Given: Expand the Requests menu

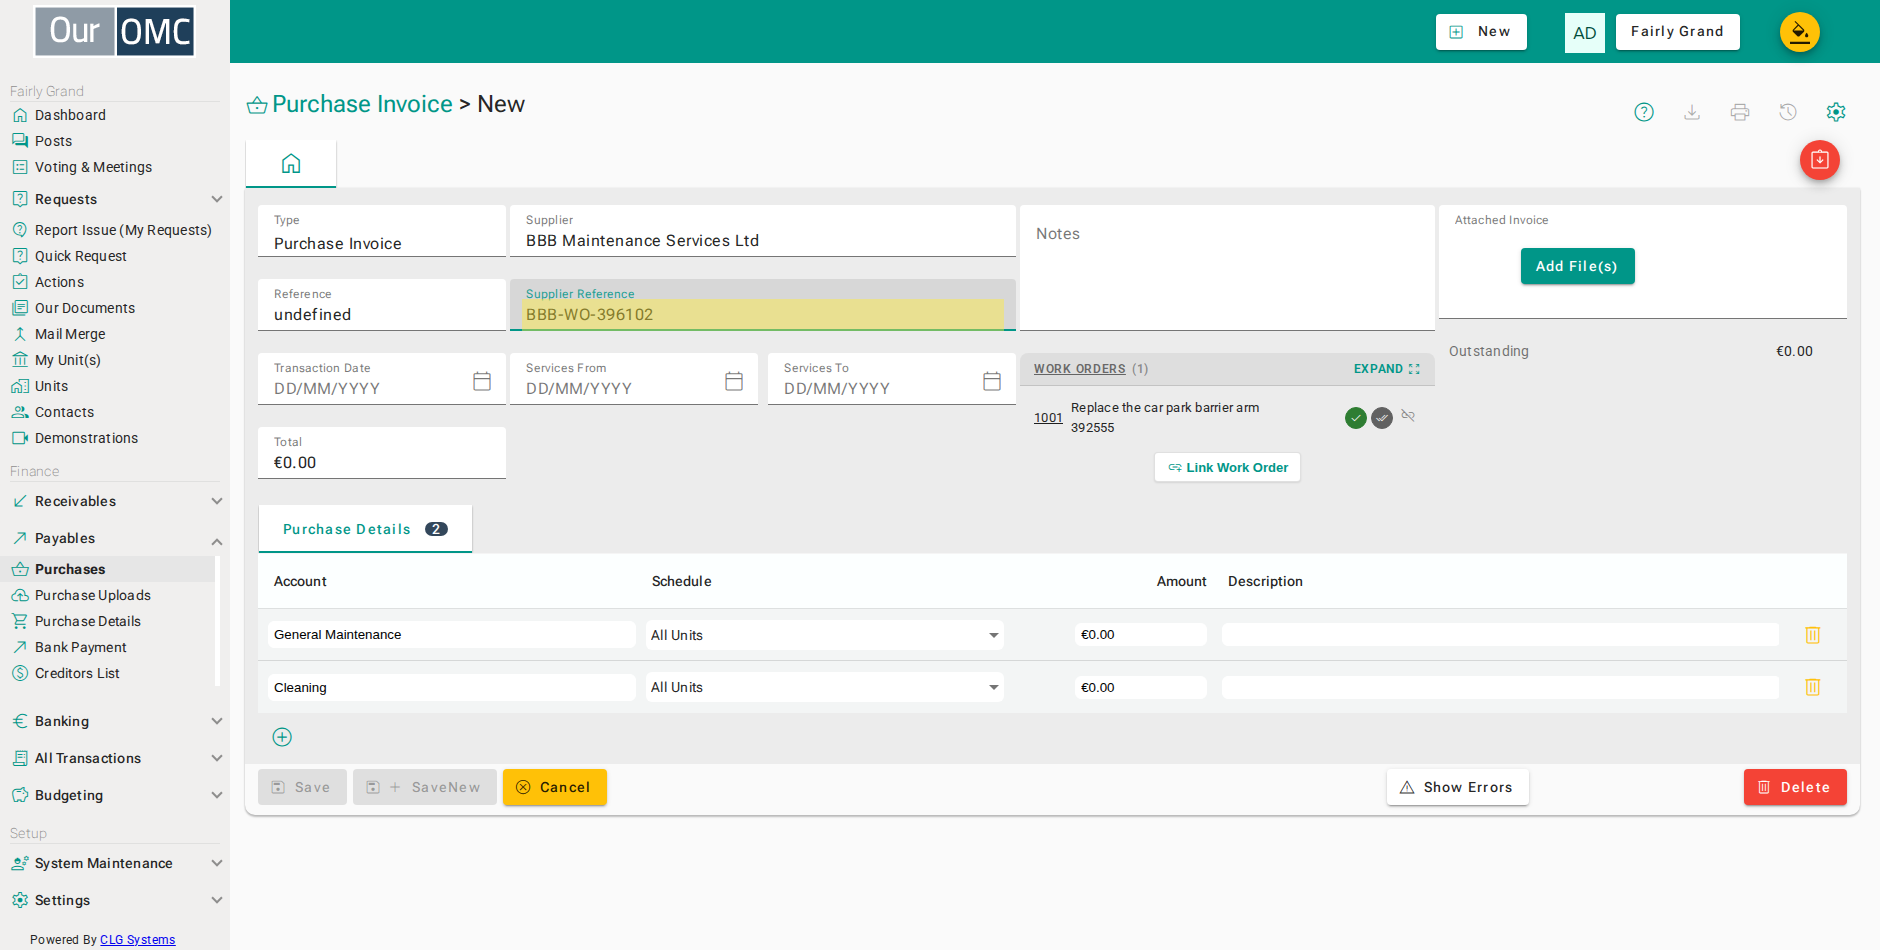Looking at the screenshot, I should click(x=115, y=199).
